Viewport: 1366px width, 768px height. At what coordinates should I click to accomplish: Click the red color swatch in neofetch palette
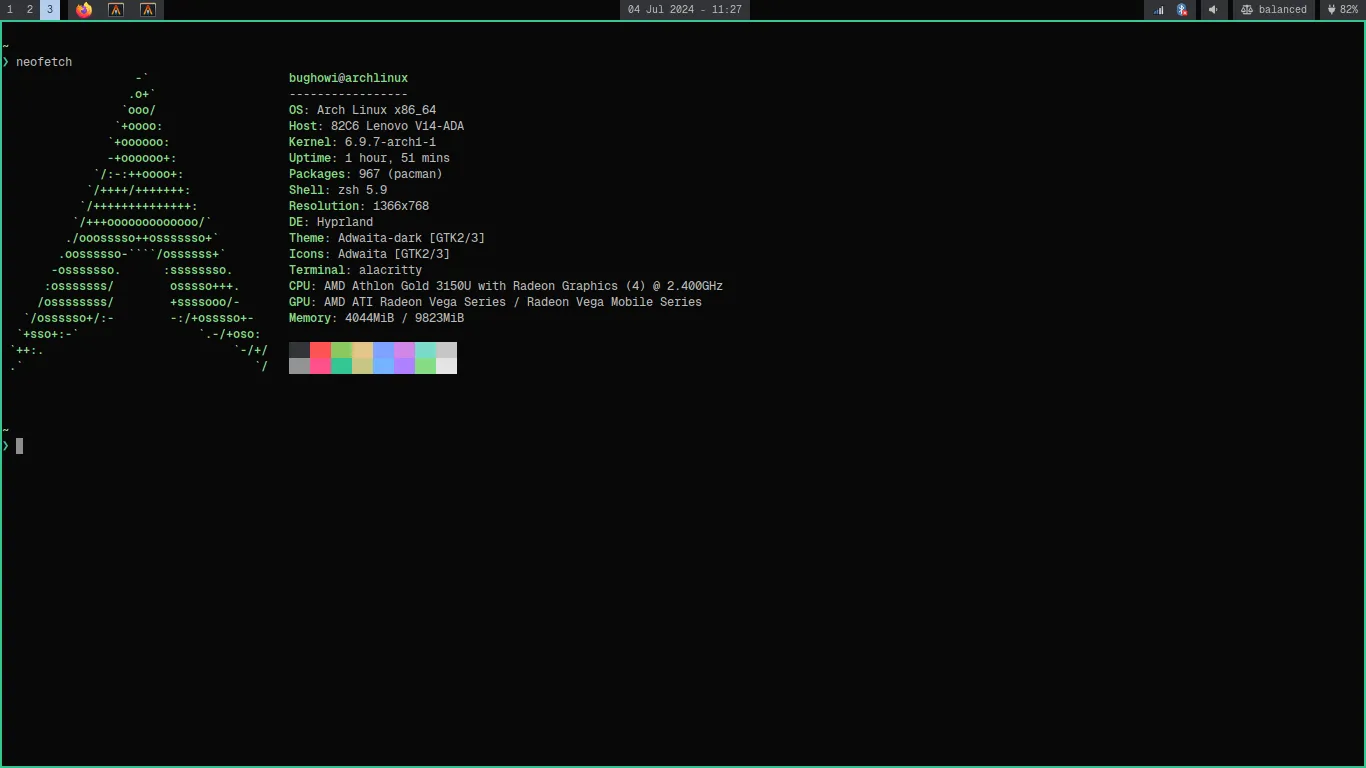pyautogui.click(x=320, y=349)
